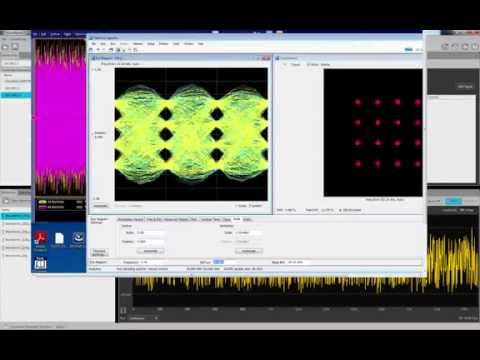Click the cyan button in the right panel
The width and height of the screenshot is (480, 360).
454,201
